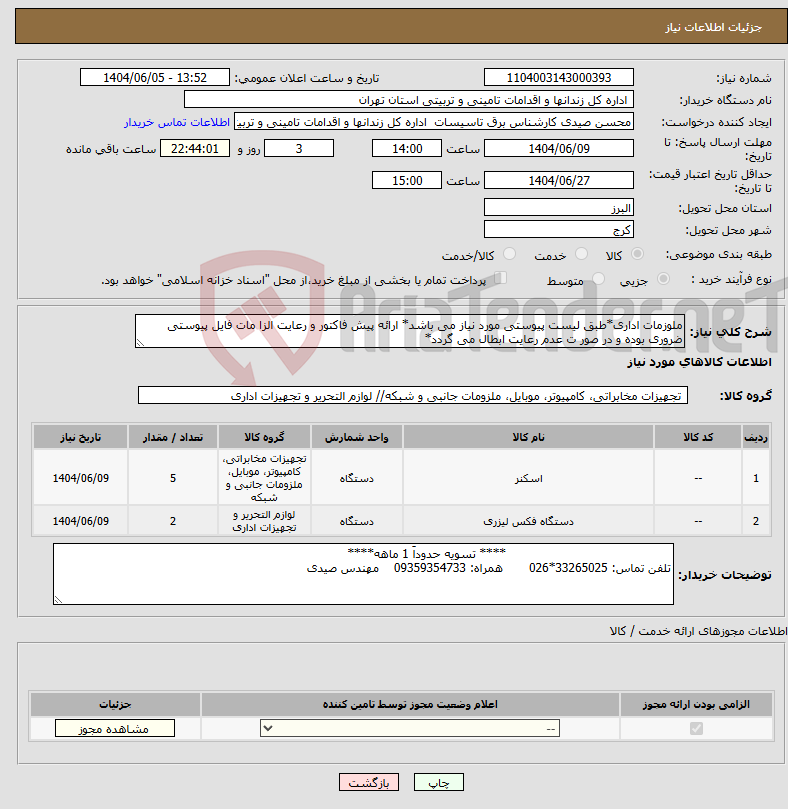Open the permit status dropdown
This screenshot has height=809, width=788.
410,729
